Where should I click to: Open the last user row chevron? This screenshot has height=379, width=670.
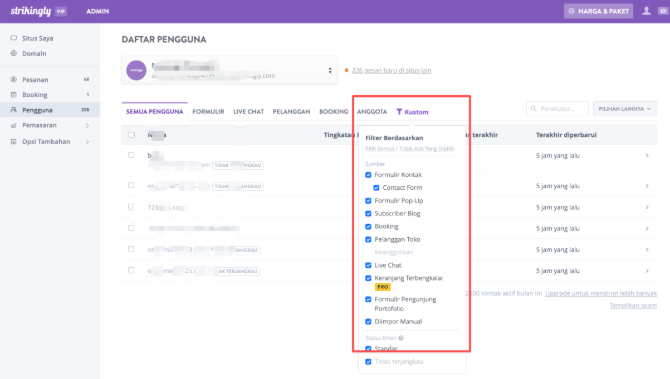(647, 271)
